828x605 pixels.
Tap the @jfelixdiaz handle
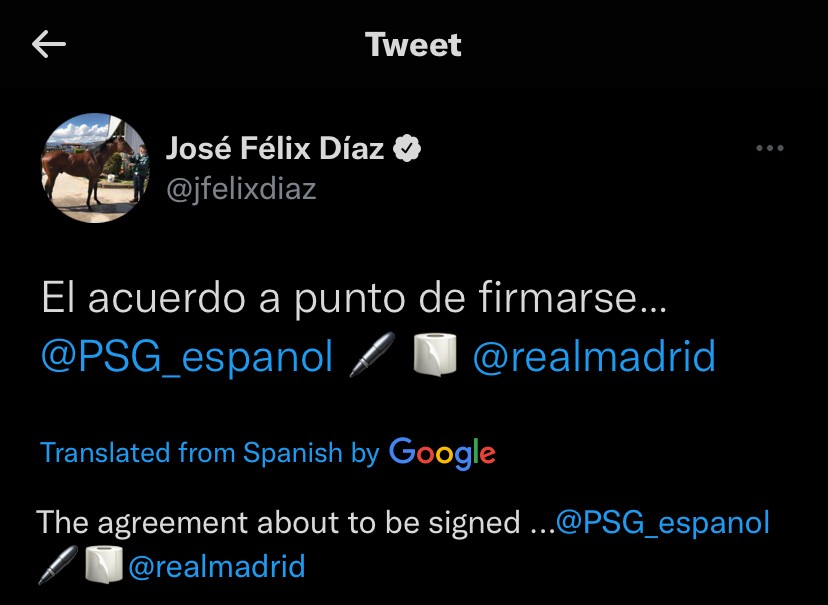click(x=240, y=188)
